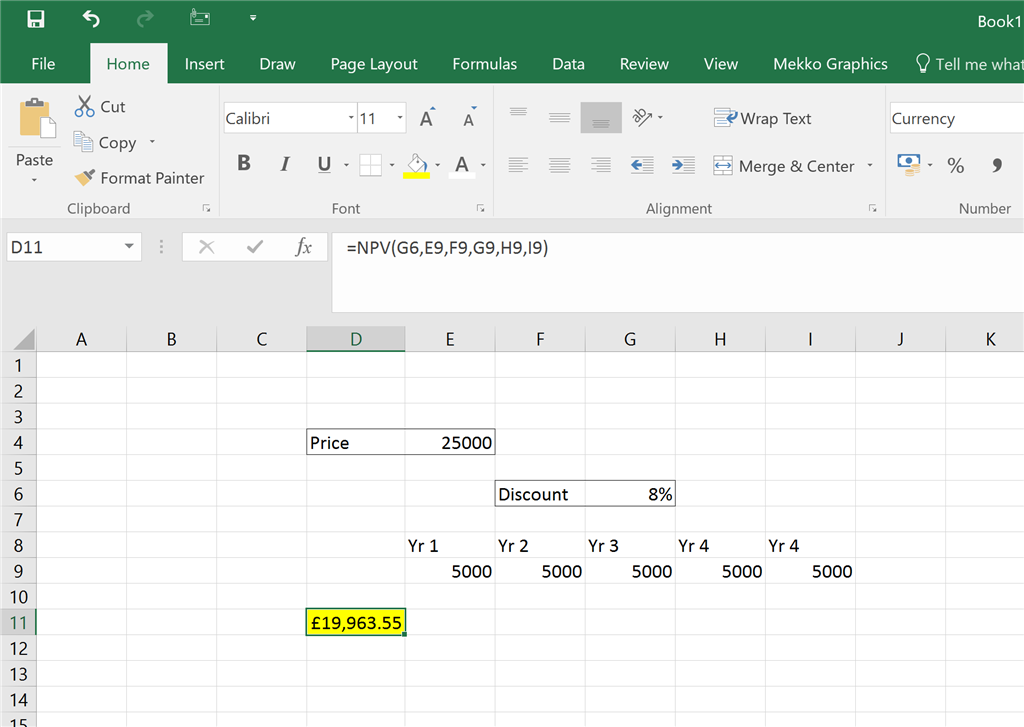The height and width of the screenshot is (727, 1024).
Task: Toggle bottom align for cell
Action: click(601, 118)
